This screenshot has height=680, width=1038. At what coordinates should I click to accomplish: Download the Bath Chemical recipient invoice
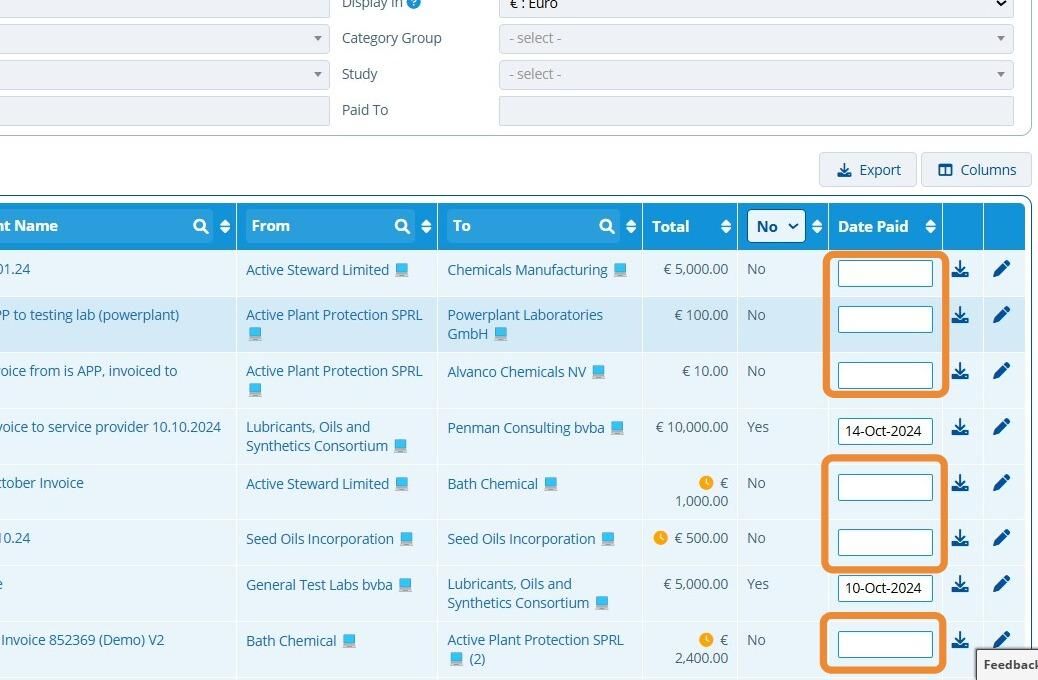[960, 483]
